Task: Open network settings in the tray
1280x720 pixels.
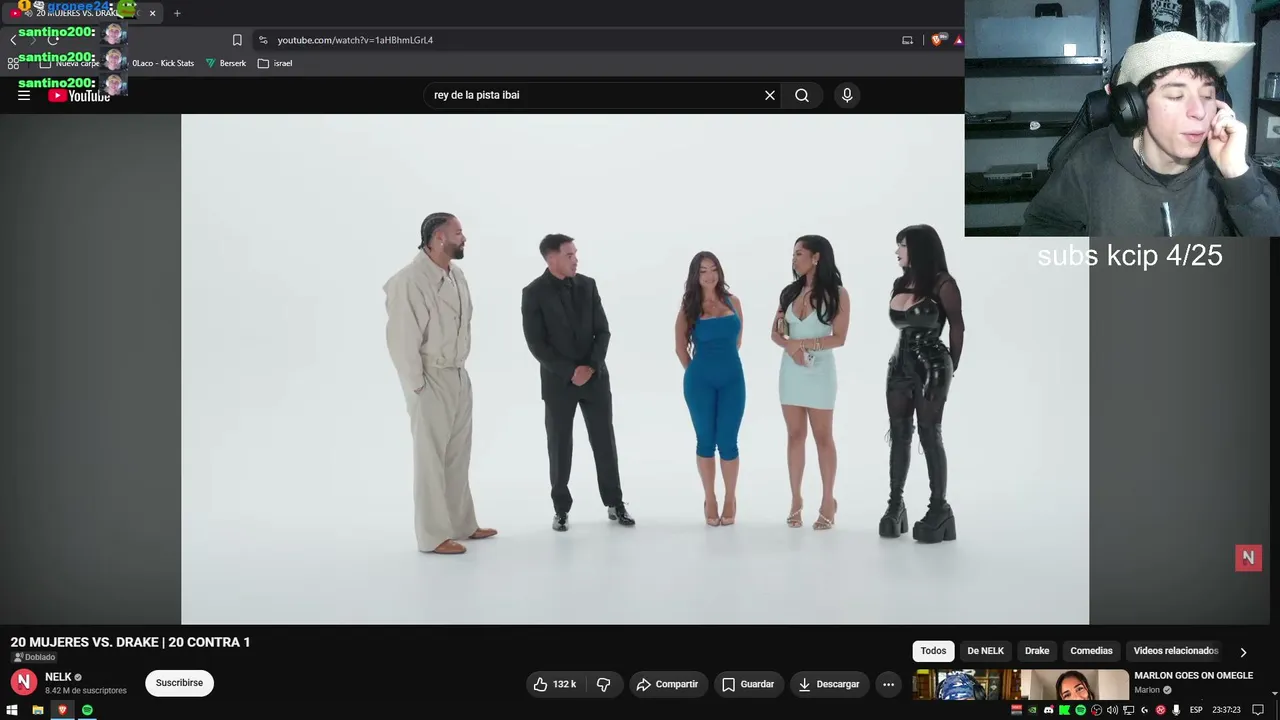Action: [1129, 710]
